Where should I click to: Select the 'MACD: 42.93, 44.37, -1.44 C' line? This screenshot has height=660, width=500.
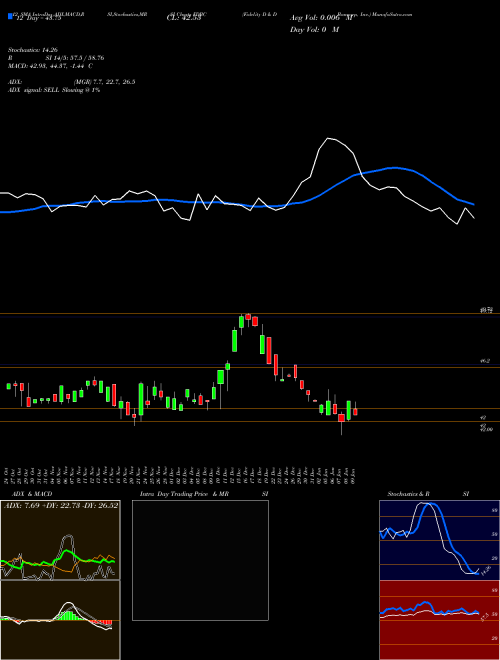tap(51, 66)
